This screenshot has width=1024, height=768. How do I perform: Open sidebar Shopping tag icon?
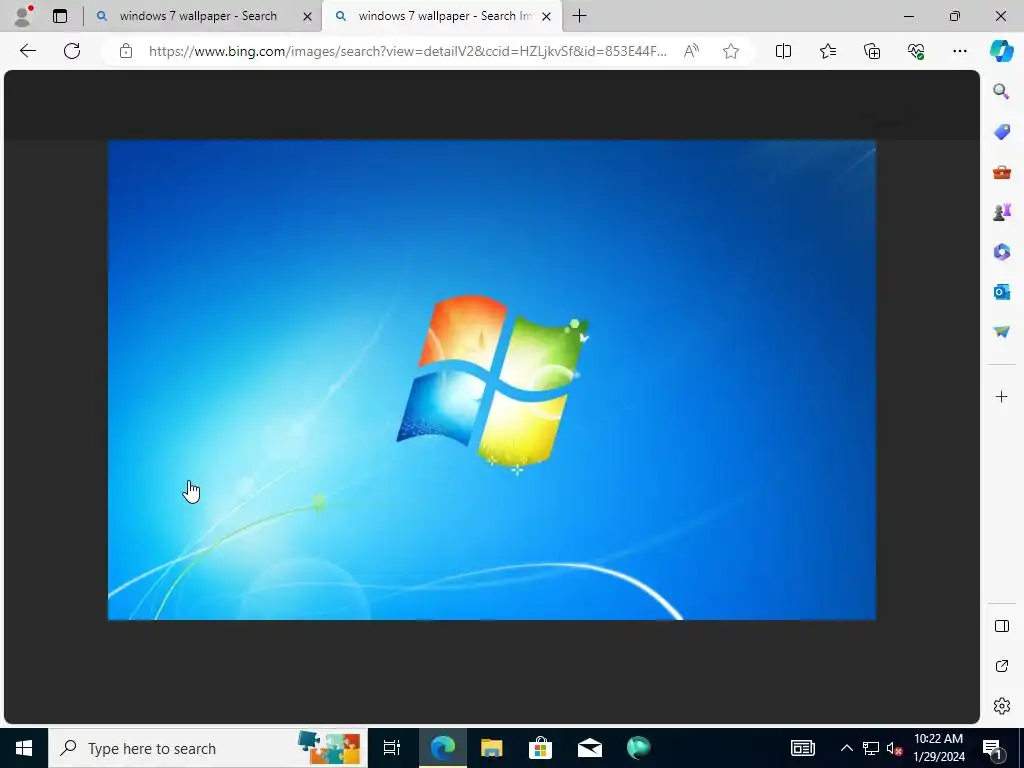[1001, 131]
